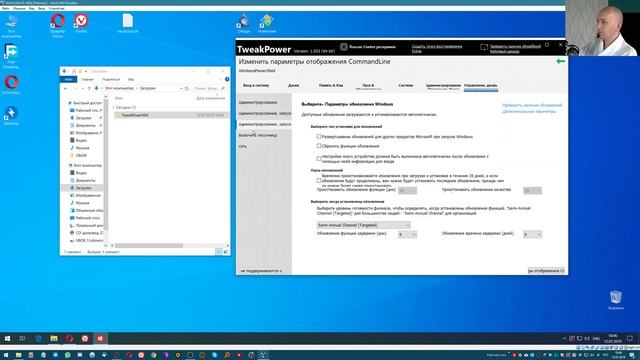
Task: Open Explorer help question mark icon
Action: click(227, 79)
